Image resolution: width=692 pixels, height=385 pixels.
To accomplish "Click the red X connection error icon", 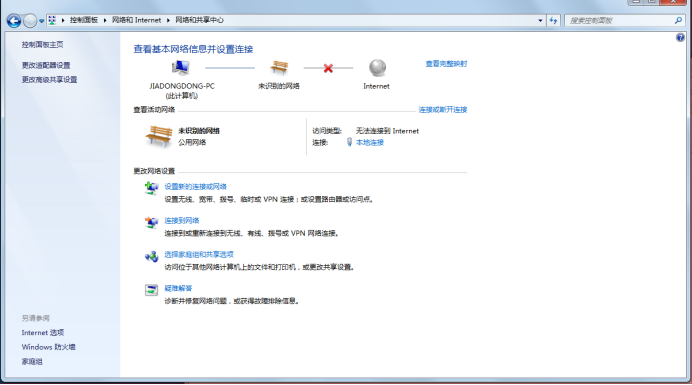I will 328,68.
